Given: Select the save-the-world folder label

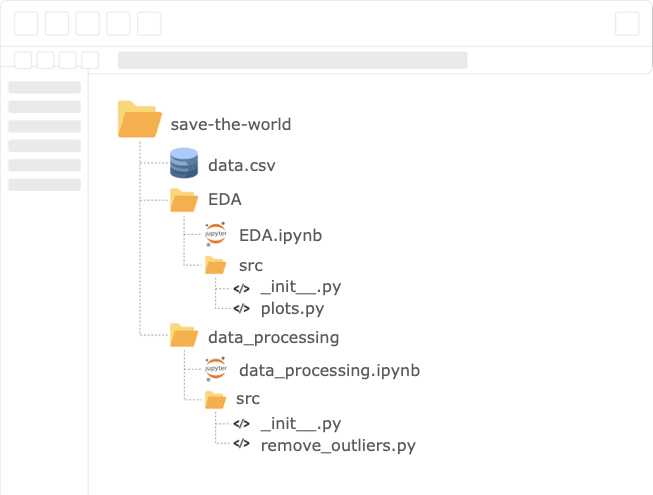Looking at the screenshot, I should pyautogui.click(x=231, y=124).
